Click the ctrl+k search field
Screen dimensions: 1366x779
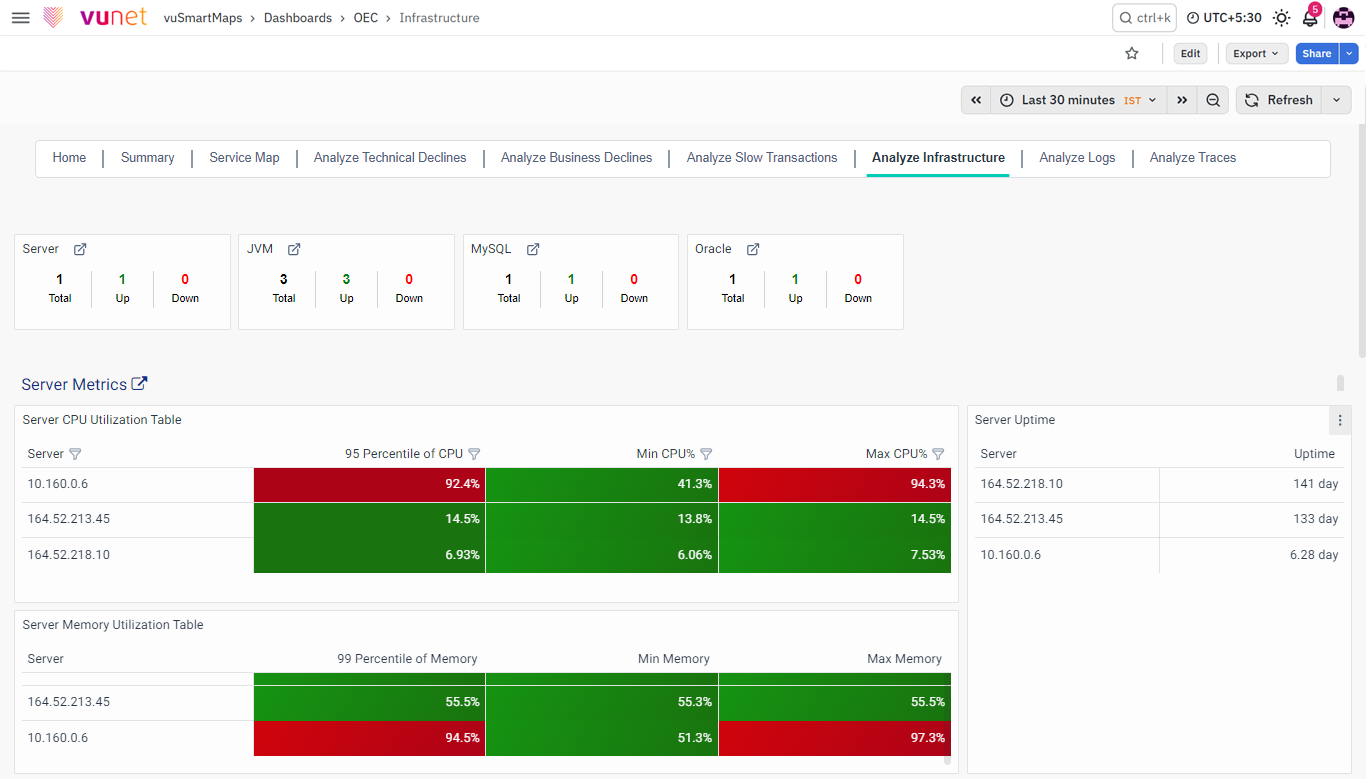1144,18
